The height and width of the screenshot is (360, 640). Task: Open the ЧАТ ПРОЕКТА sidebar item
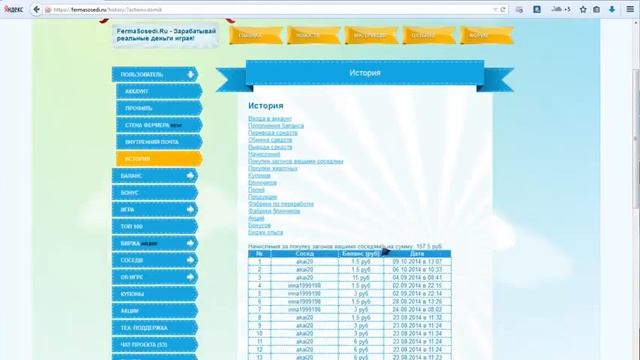click(155, 344)
